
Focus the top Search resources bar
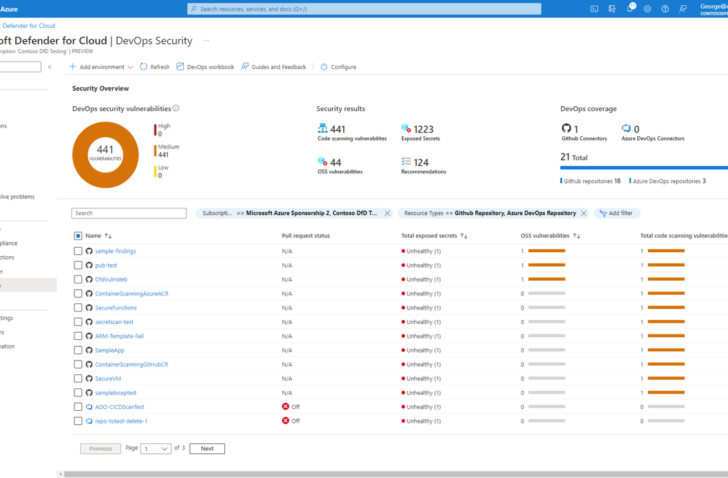pyautogui.click(x=364, y=9)
